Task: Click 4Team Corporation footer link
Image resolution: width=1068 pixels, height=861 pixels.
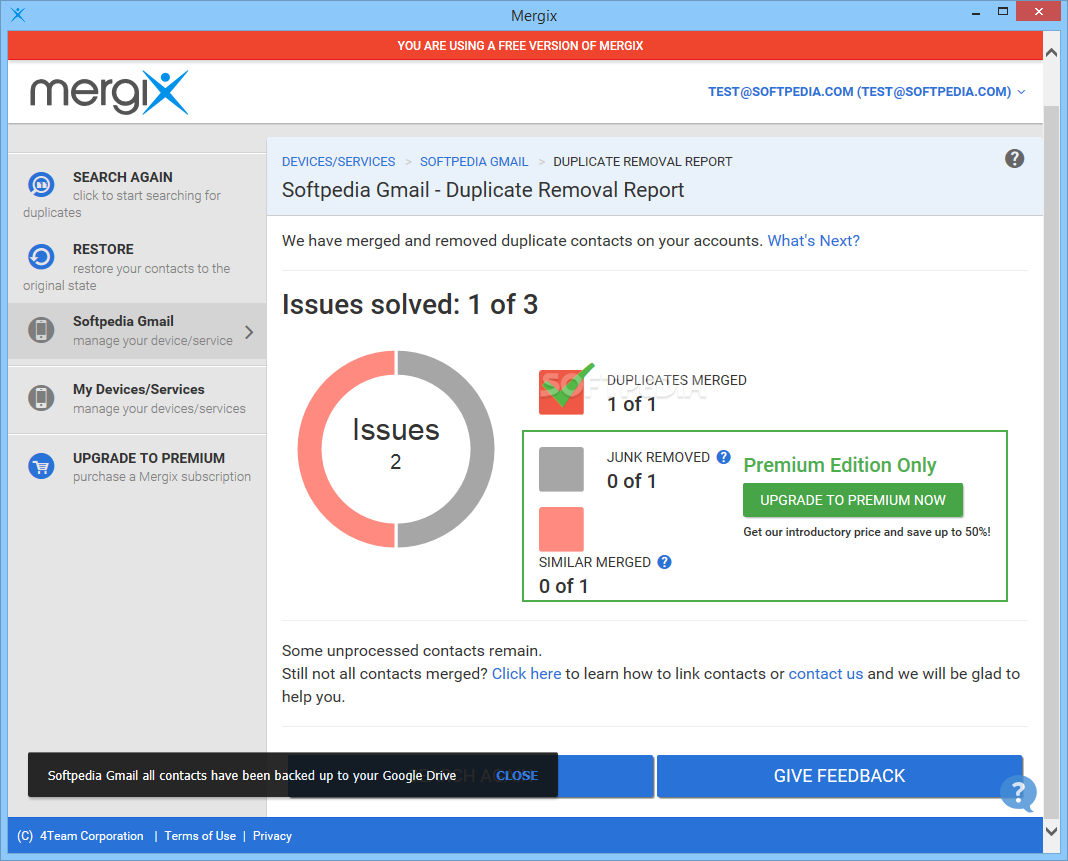Action: point(92,836)
